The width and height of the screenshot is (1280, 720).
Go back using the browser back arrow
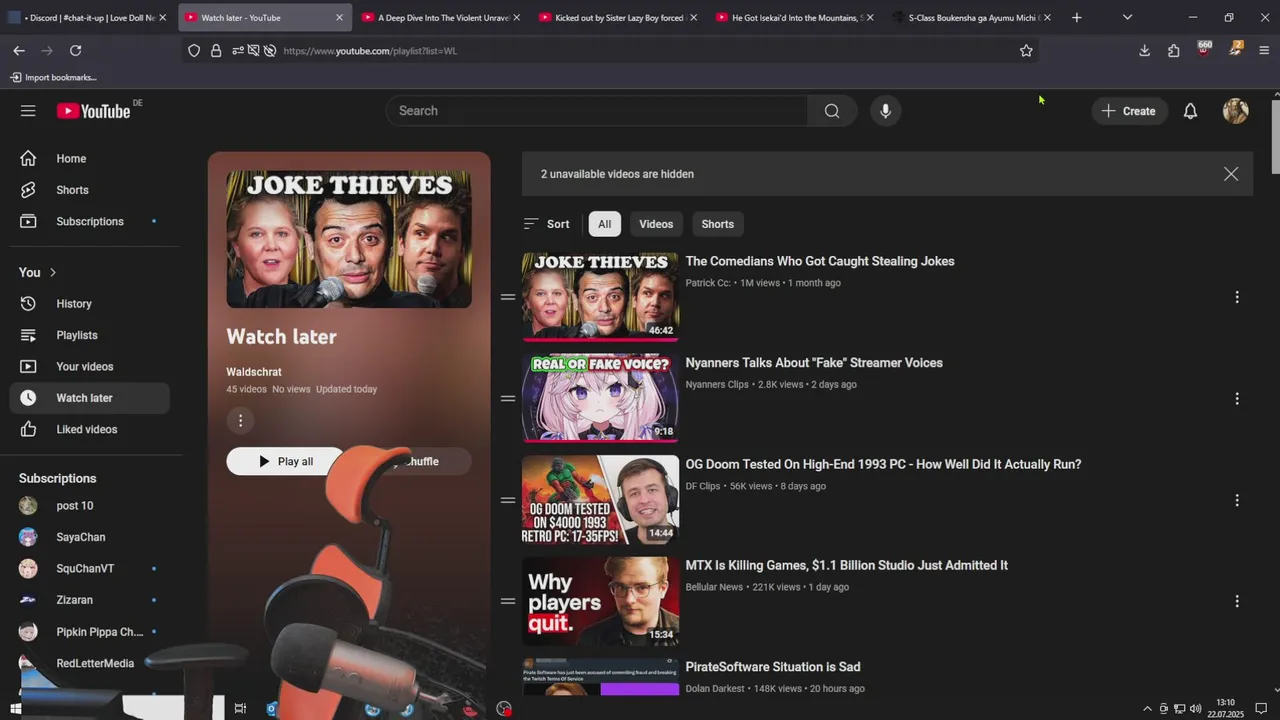(x=19, y=50)
